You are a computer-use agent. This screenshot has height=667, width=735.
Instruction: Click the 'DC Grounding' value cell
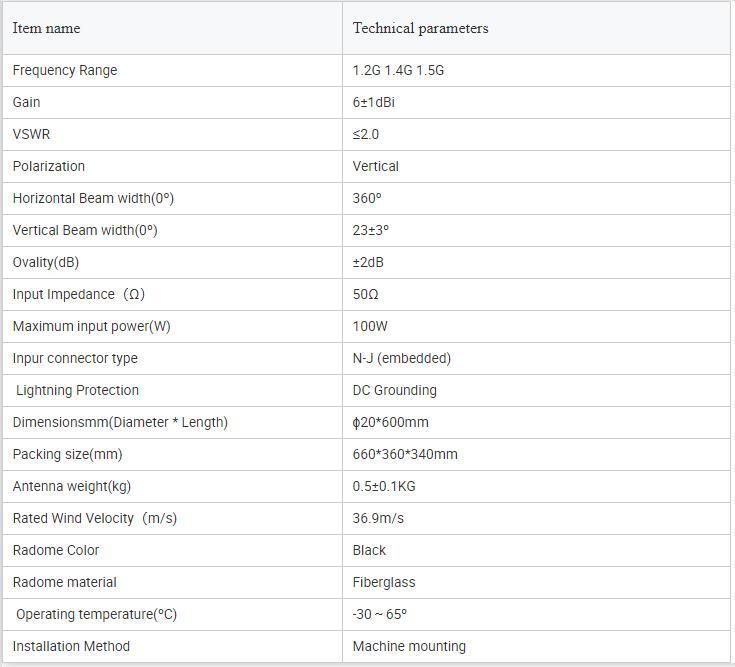(x=536, y=390)
